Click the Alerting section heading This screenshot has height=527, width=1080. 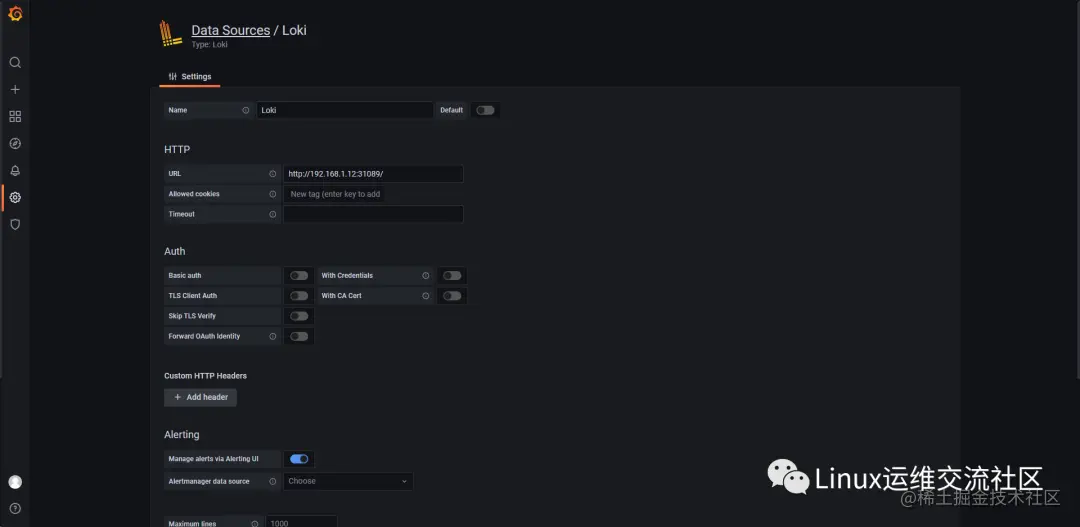tap(182, 435)
